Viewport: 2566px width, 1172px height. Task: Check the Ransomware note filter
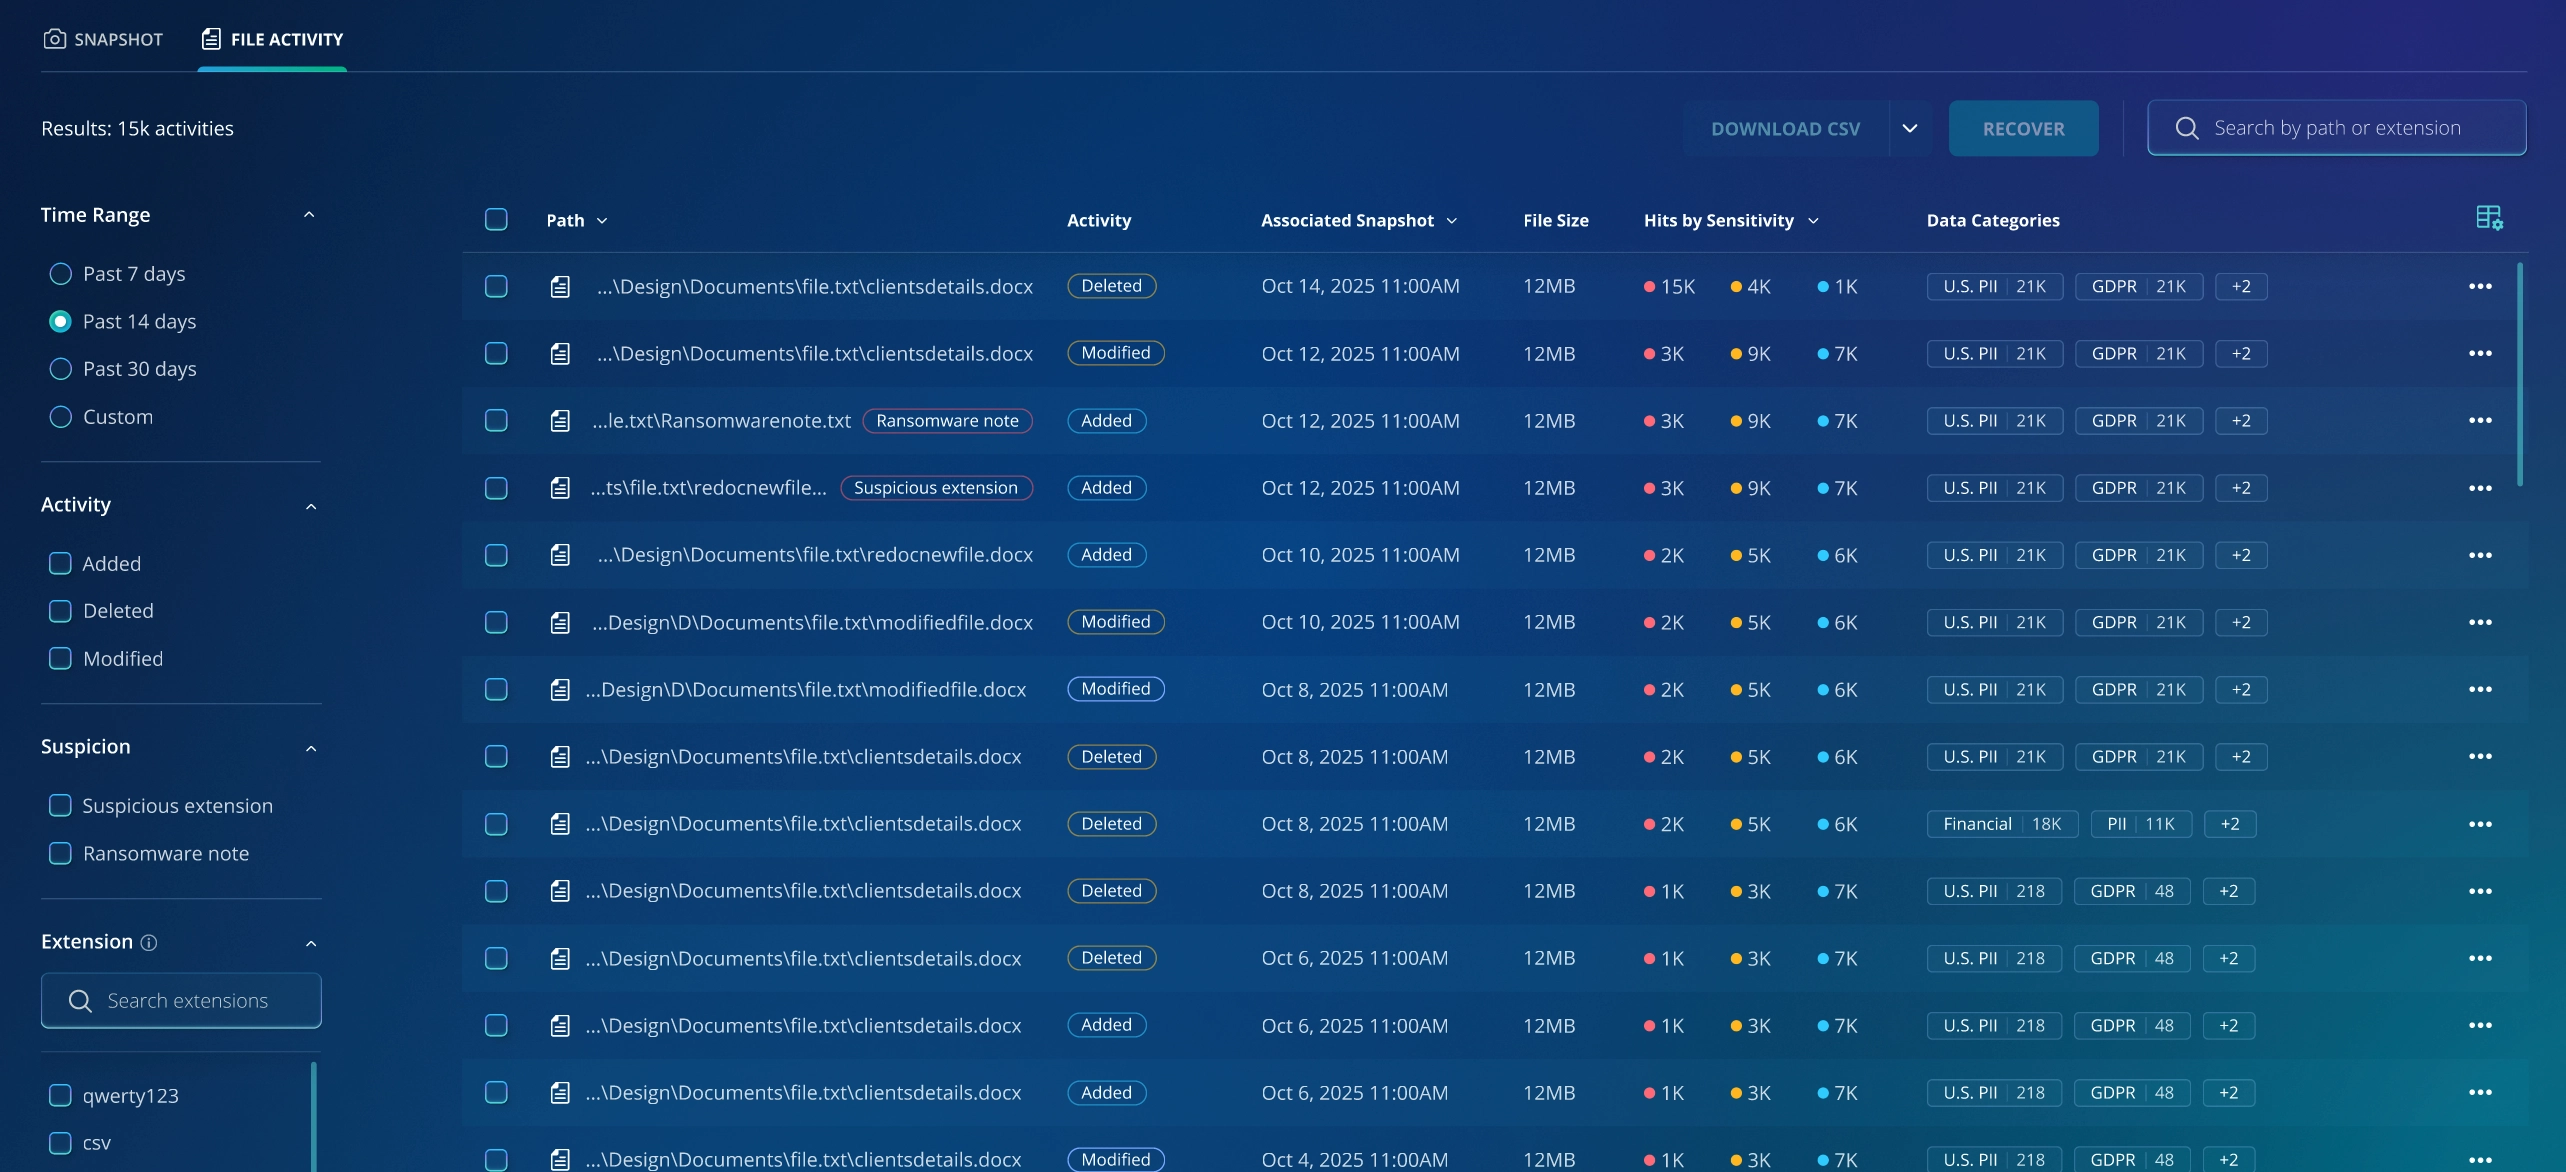coord(61,854)
